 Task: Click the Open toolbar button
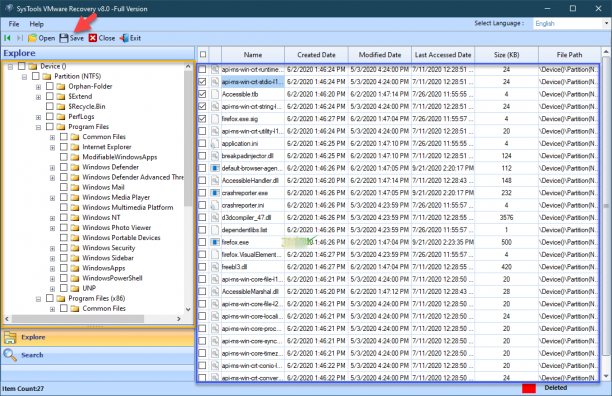(42, 38)
